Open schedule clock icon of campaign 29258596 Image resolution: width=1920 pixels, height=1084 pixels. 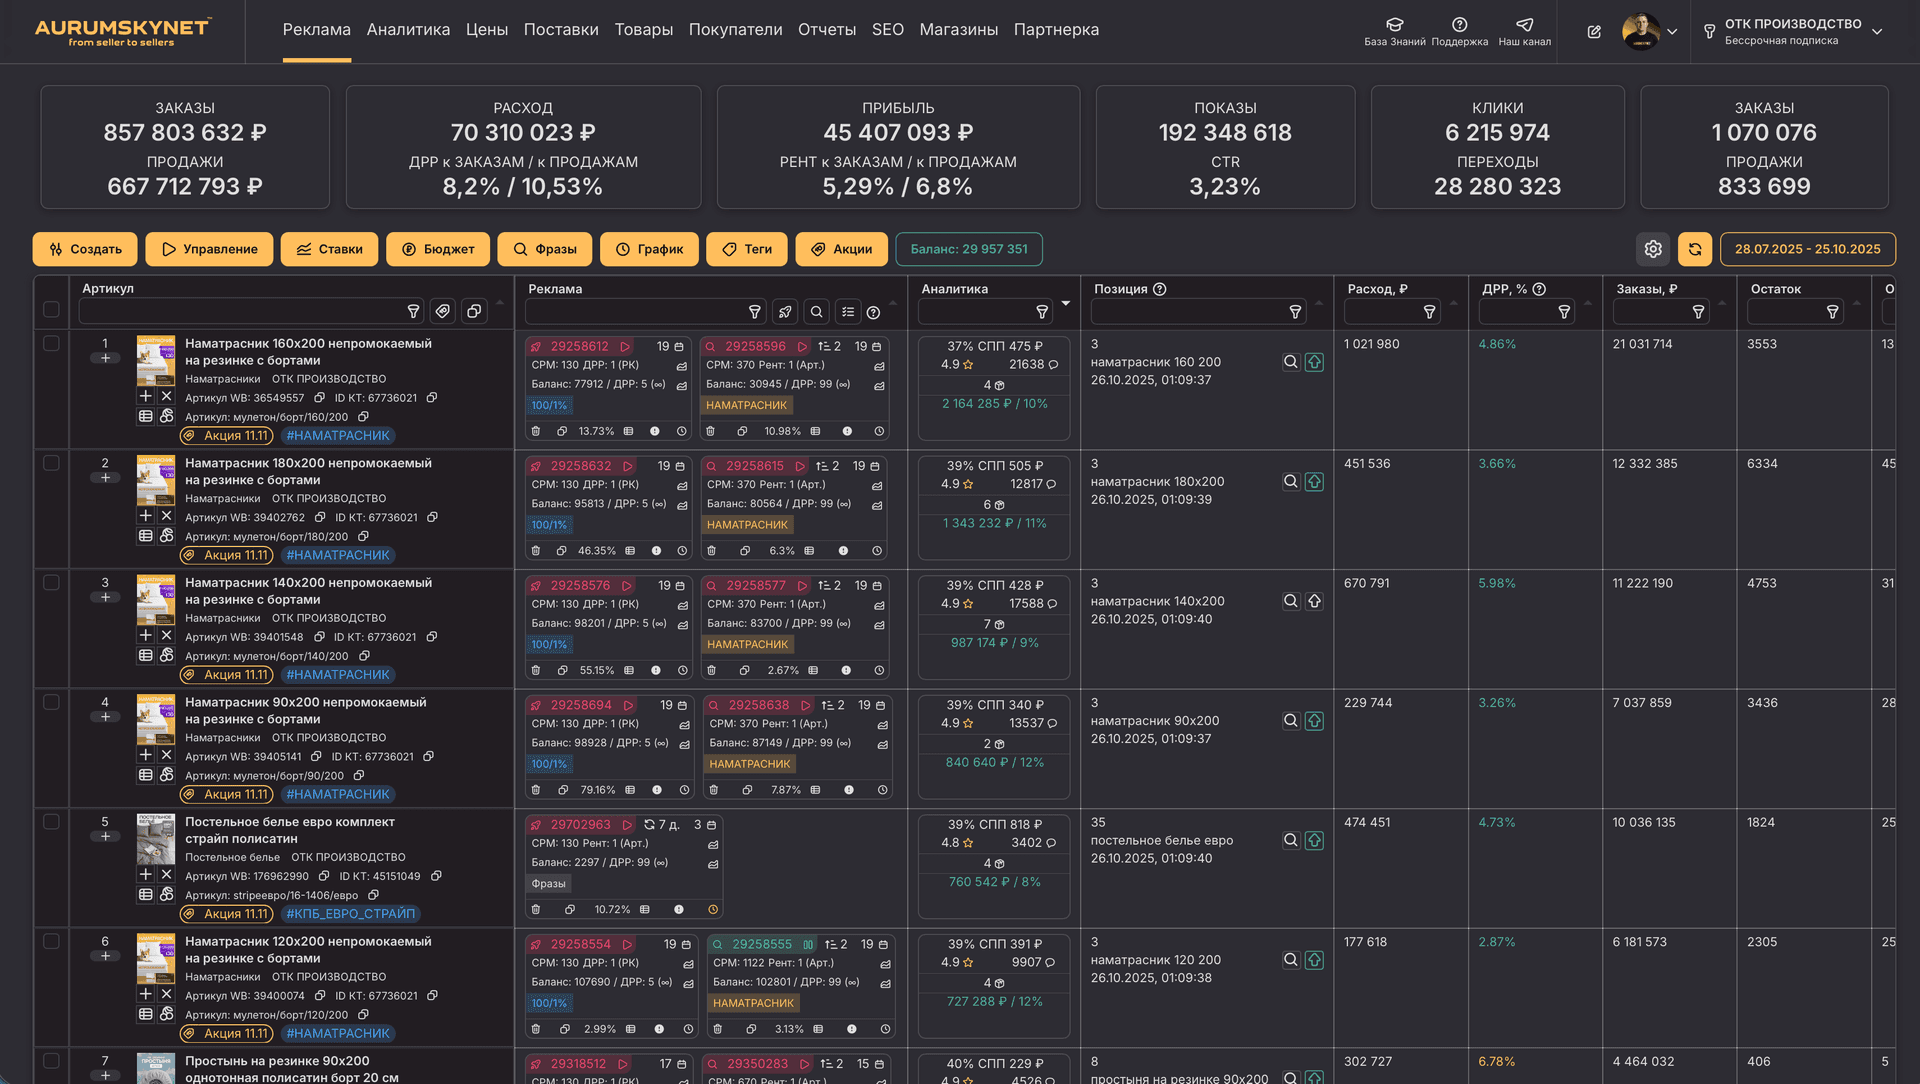click(879, 431)
